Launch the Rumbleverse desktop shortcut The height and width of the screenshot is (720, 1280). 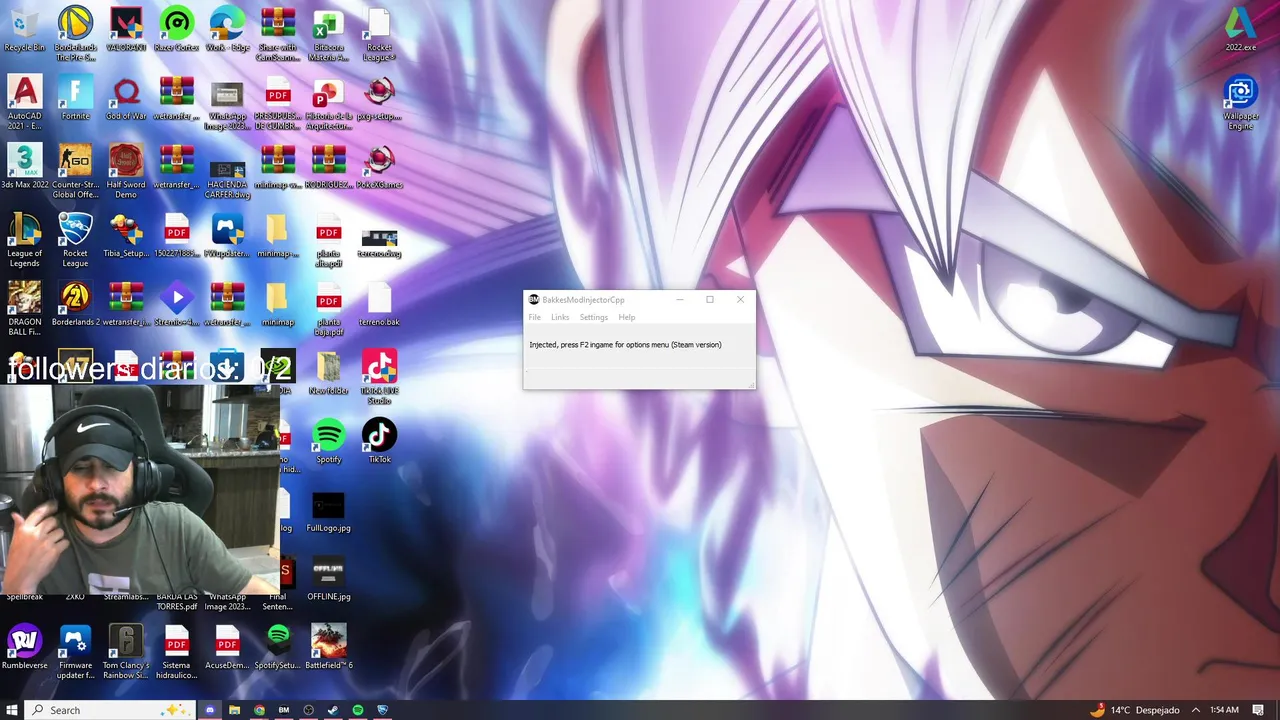click(x=24, y=646)
